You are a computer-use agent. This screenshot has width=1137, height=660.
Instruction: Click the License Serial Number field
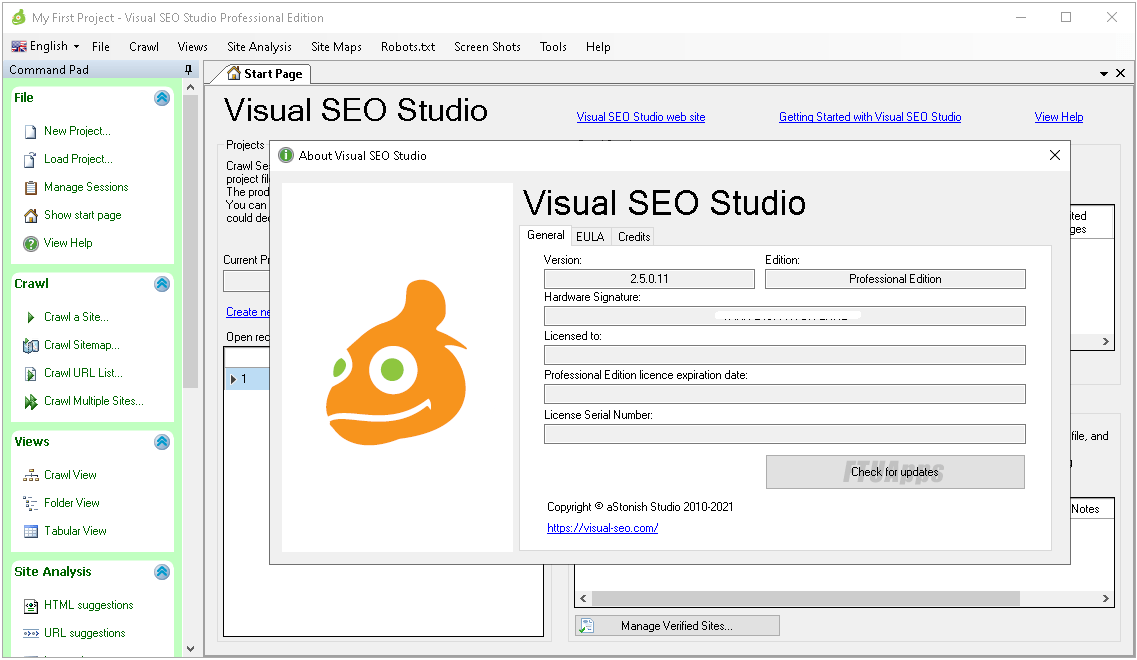click(784, 434)
